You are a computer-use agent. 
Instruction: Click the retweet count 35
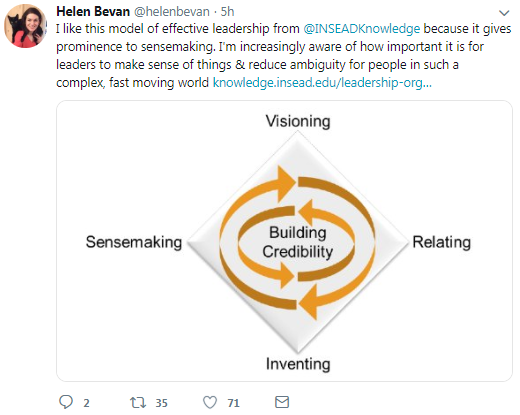162,403
